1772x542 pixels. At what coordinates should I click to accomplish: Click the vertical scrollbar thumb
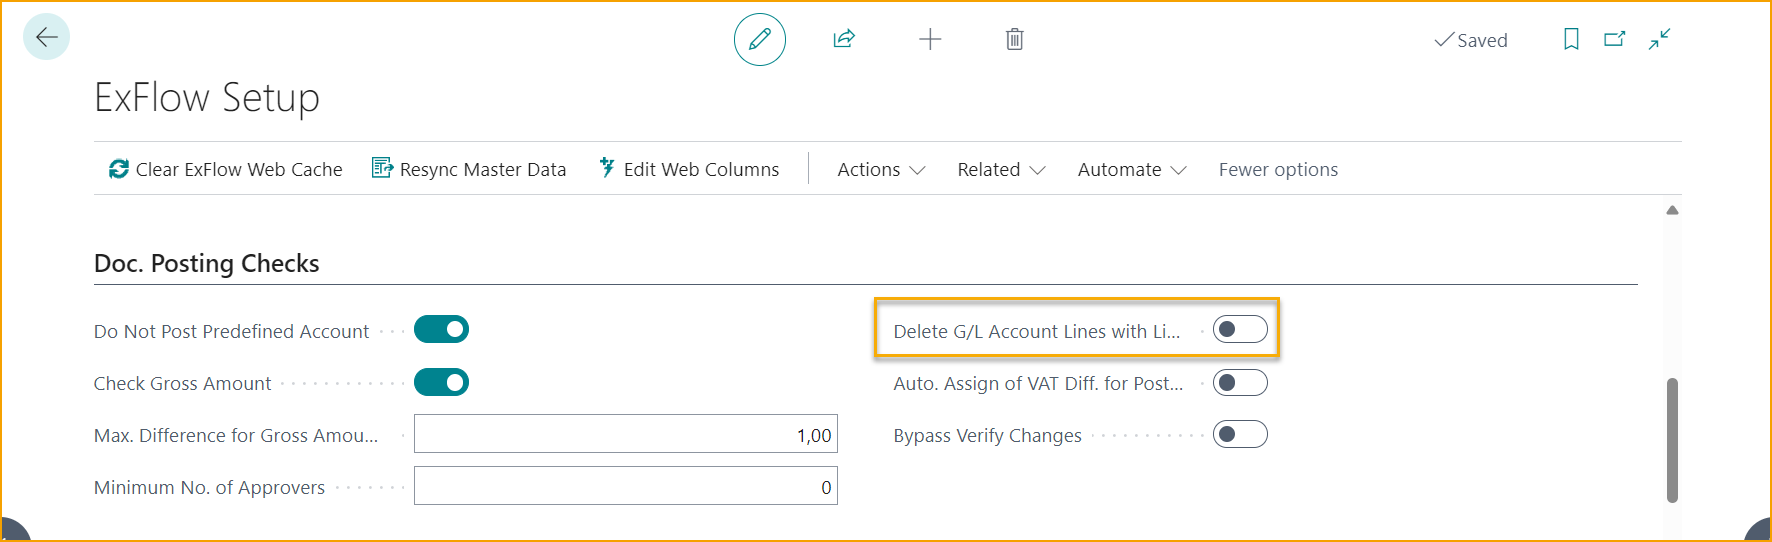(1672, 440)
